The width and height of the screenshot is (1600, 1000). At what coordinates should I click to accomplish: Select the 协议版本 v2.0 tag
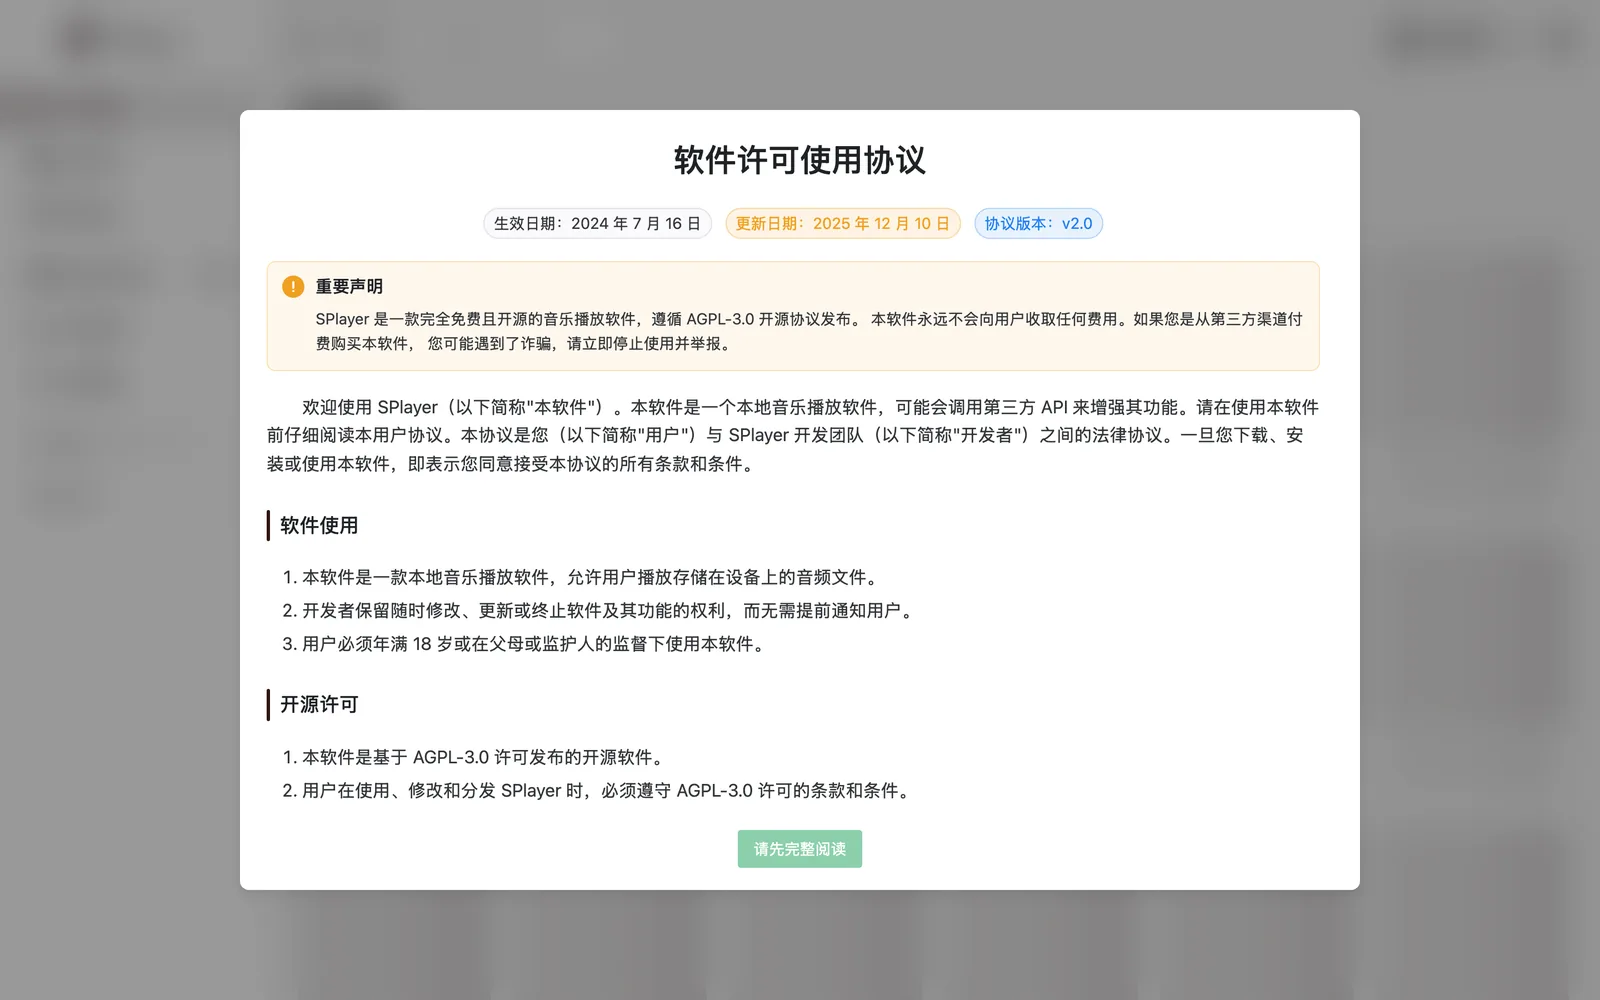point(1038,223)
